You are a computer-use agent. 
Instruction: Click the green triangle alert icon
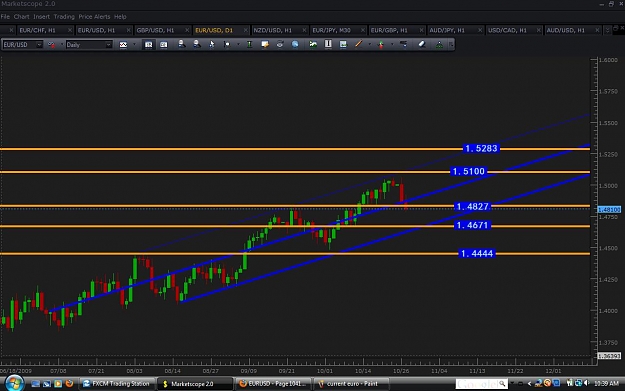click(439, 45)
